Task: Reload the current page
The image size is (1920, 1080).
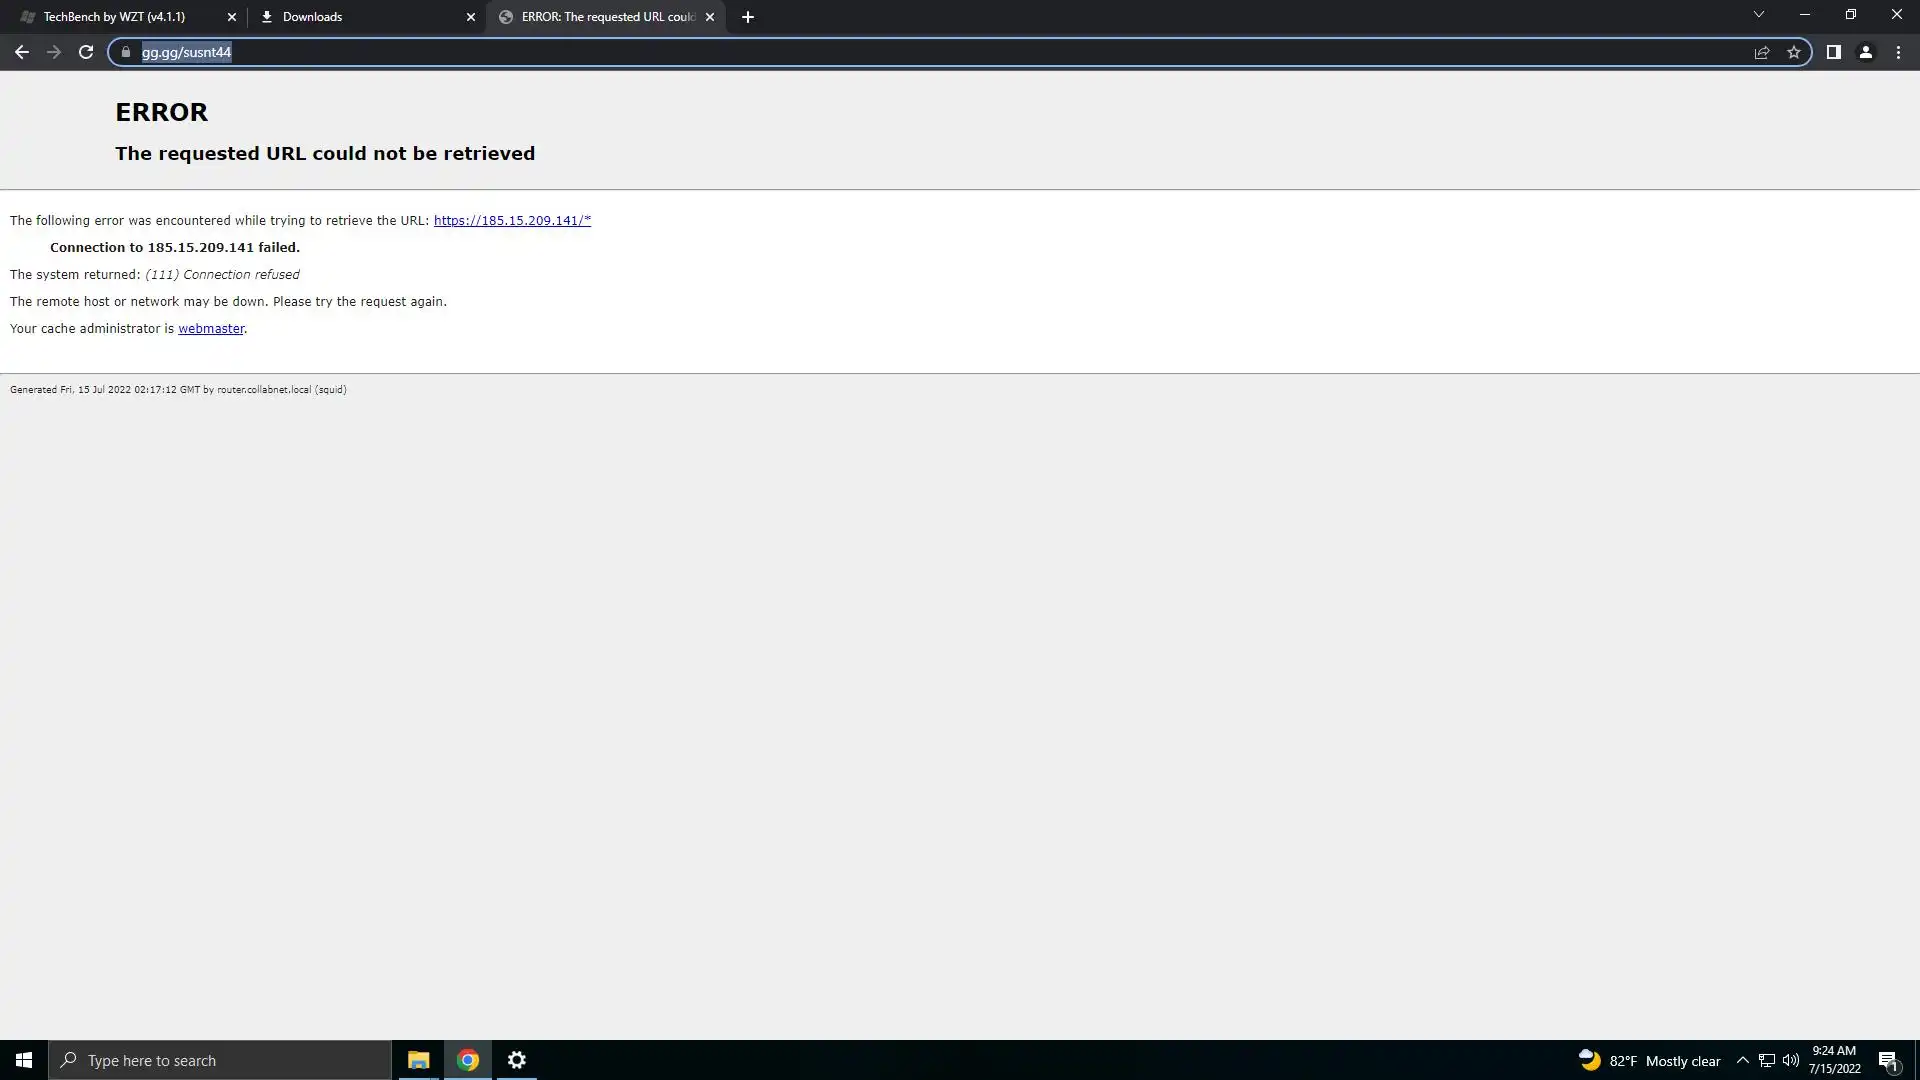Action: (86, 52)
